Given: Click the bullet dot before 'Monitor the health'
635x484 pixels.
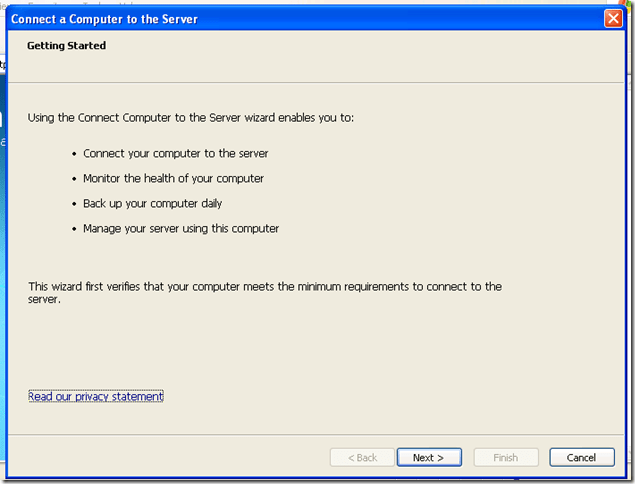Looking at the screenshot, I should click(x=74, y=179).
